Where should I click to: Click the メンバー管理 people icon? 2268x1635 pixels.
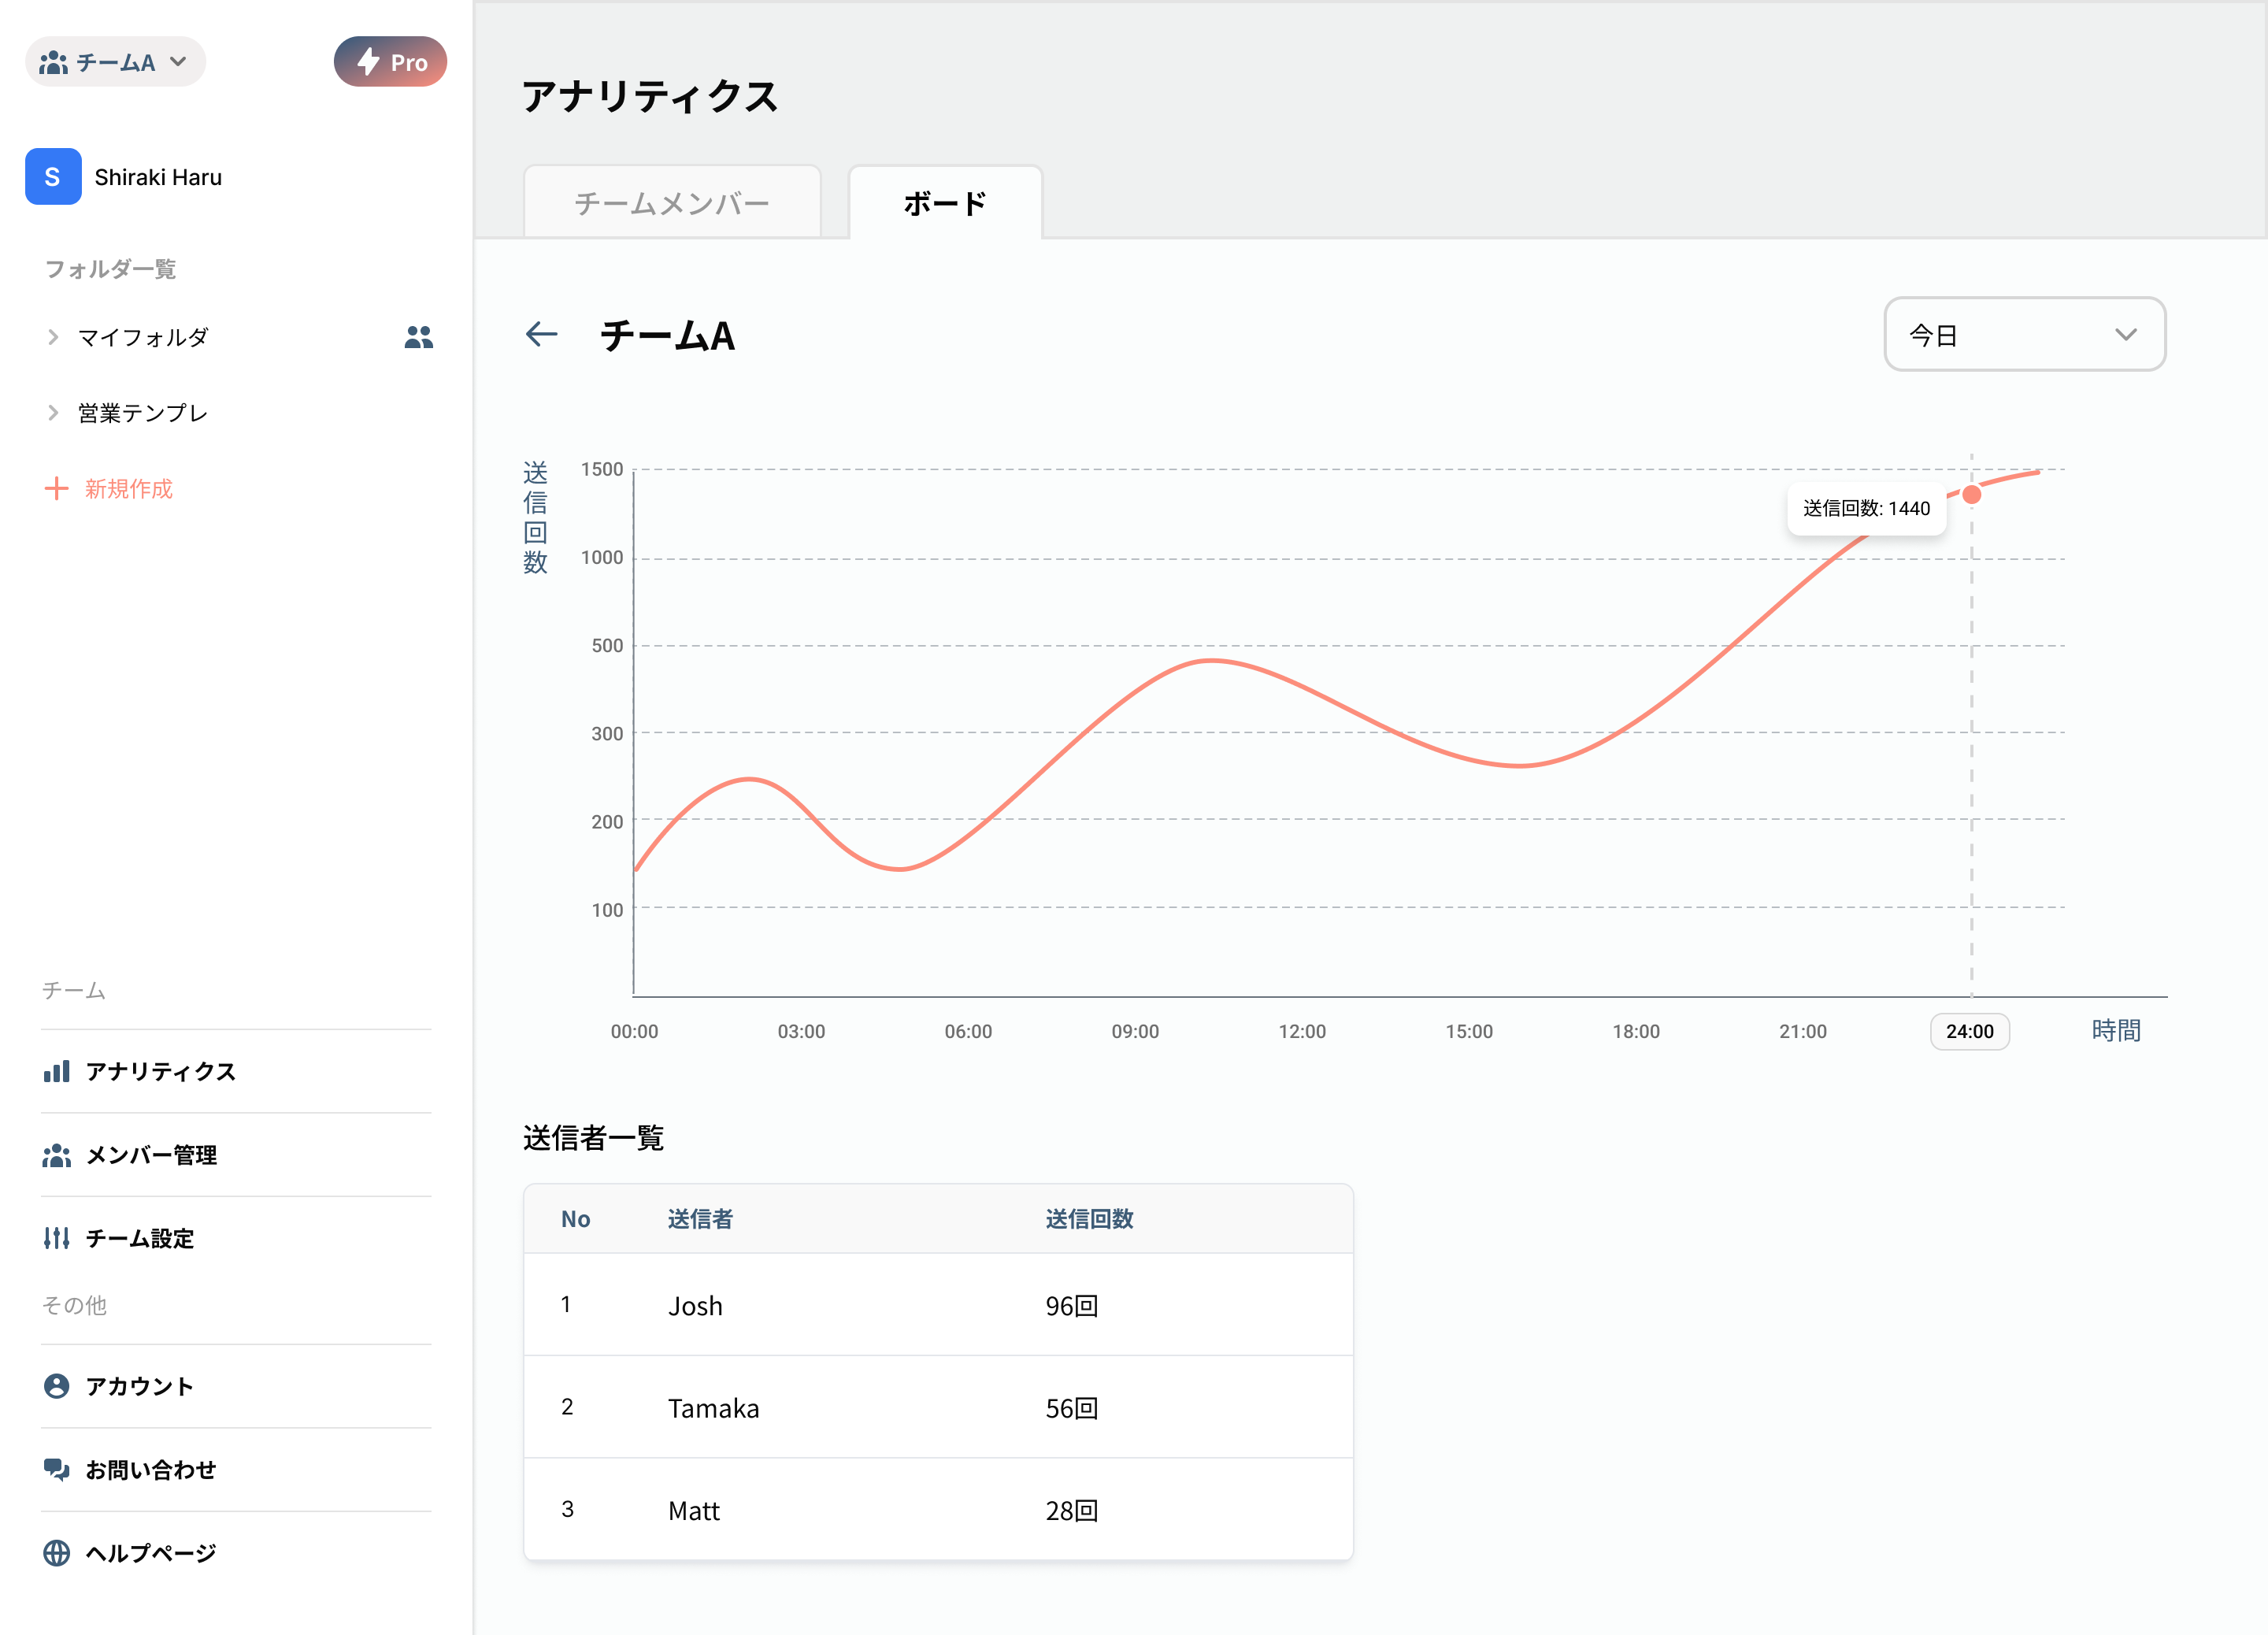pyautogui.click(x=57, y=1155)
